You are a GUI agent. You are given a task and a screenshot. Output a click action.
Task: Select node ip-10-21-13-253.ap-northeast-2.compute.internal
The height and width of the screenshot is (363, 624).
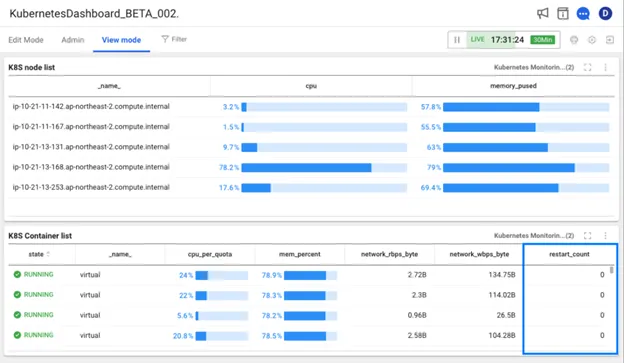tap(91, 187)
